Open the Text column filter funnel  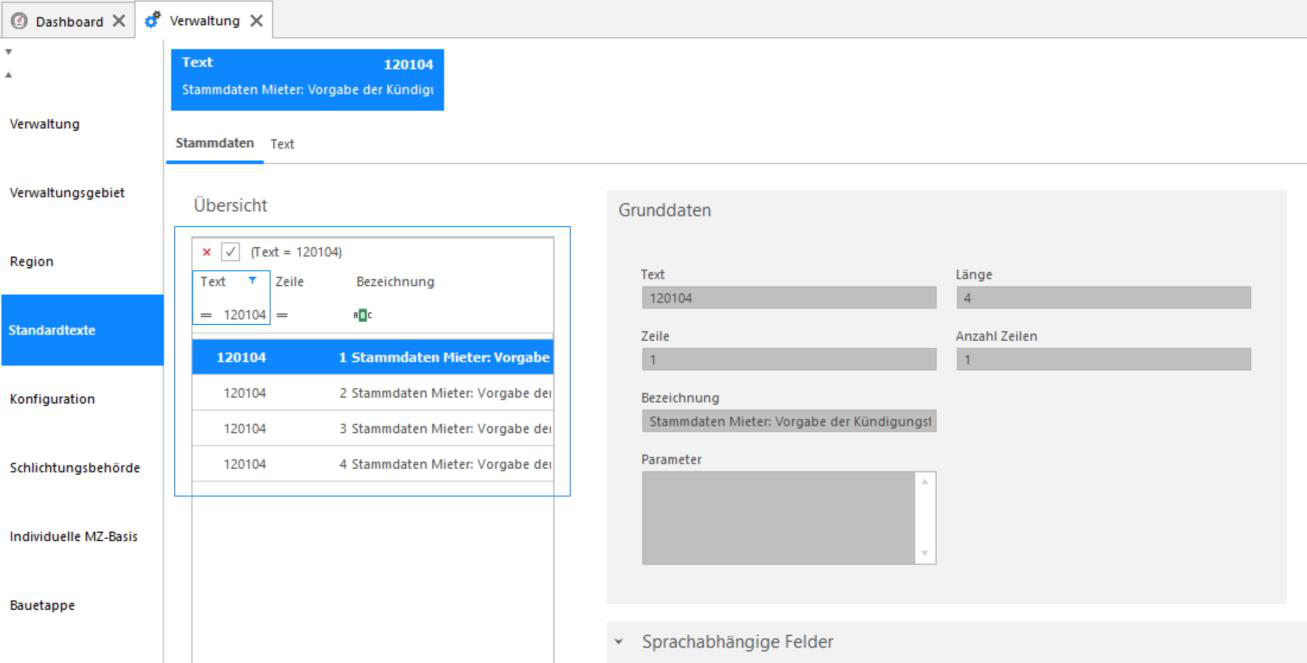coord(252,281)
